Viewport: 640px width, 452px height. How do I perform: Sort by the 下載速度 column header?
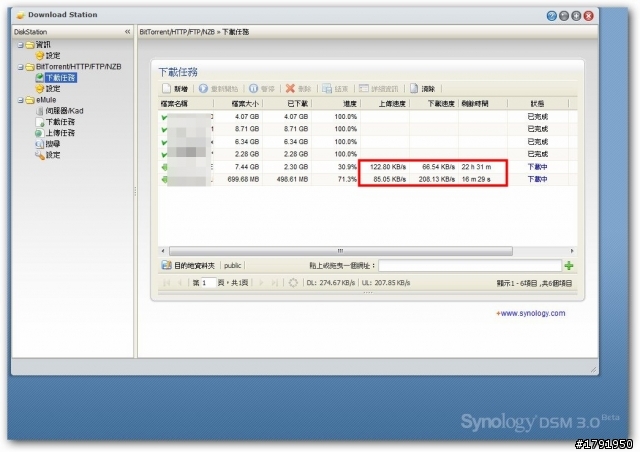(434, 104)
